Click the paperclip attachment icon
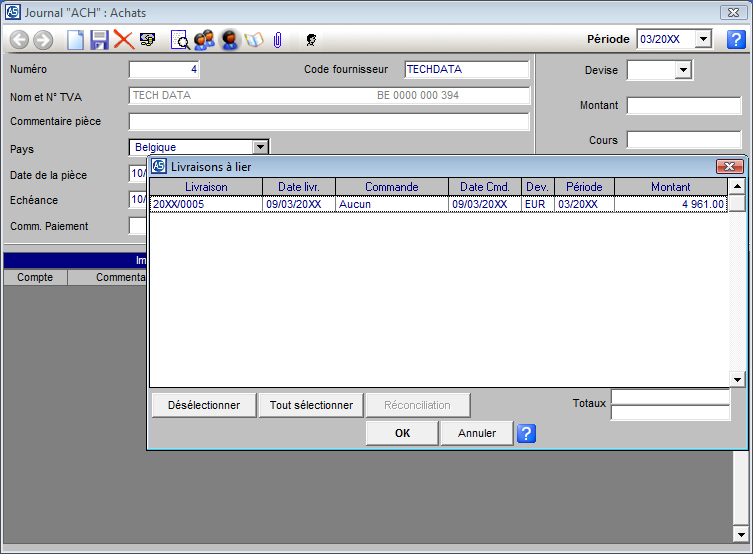 point(278,40)
